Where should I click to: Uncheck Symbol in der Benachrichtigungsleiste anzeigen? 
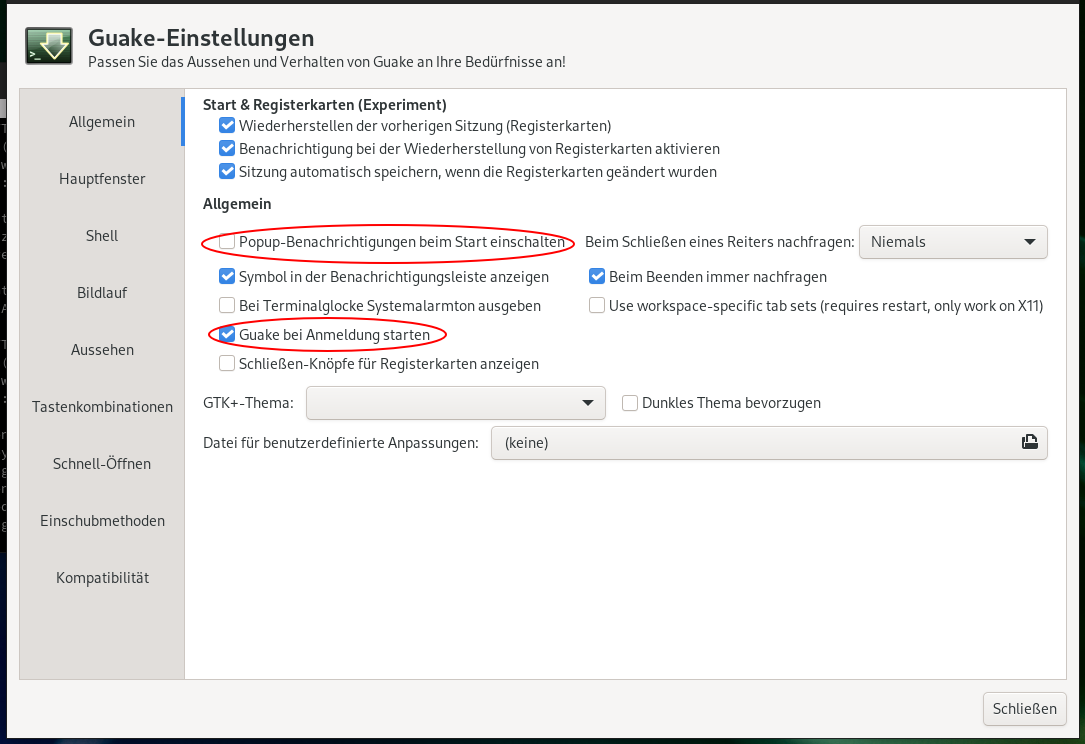(x=227, y=277)
